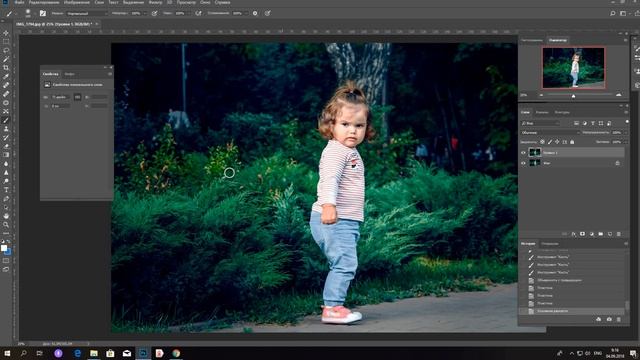Select the Lasso tool

[x=6, y=50]
